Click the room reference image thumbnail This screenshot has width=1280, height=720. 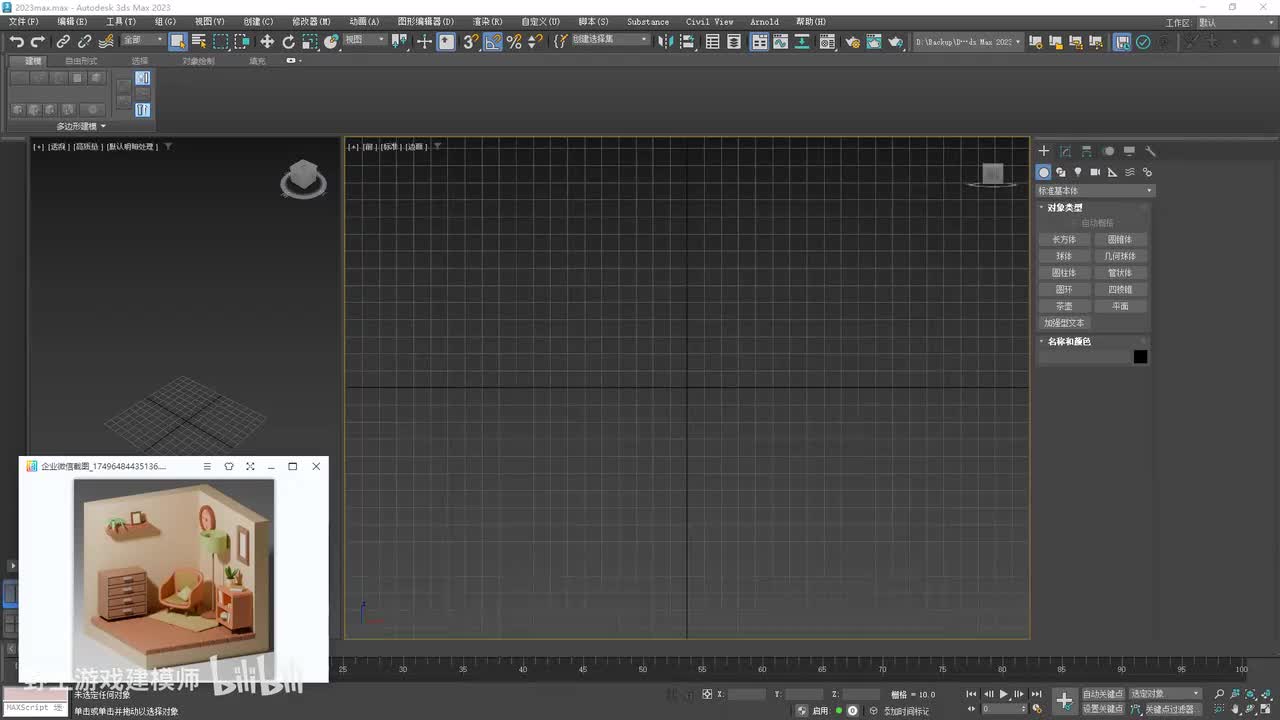tap(173, 579)
